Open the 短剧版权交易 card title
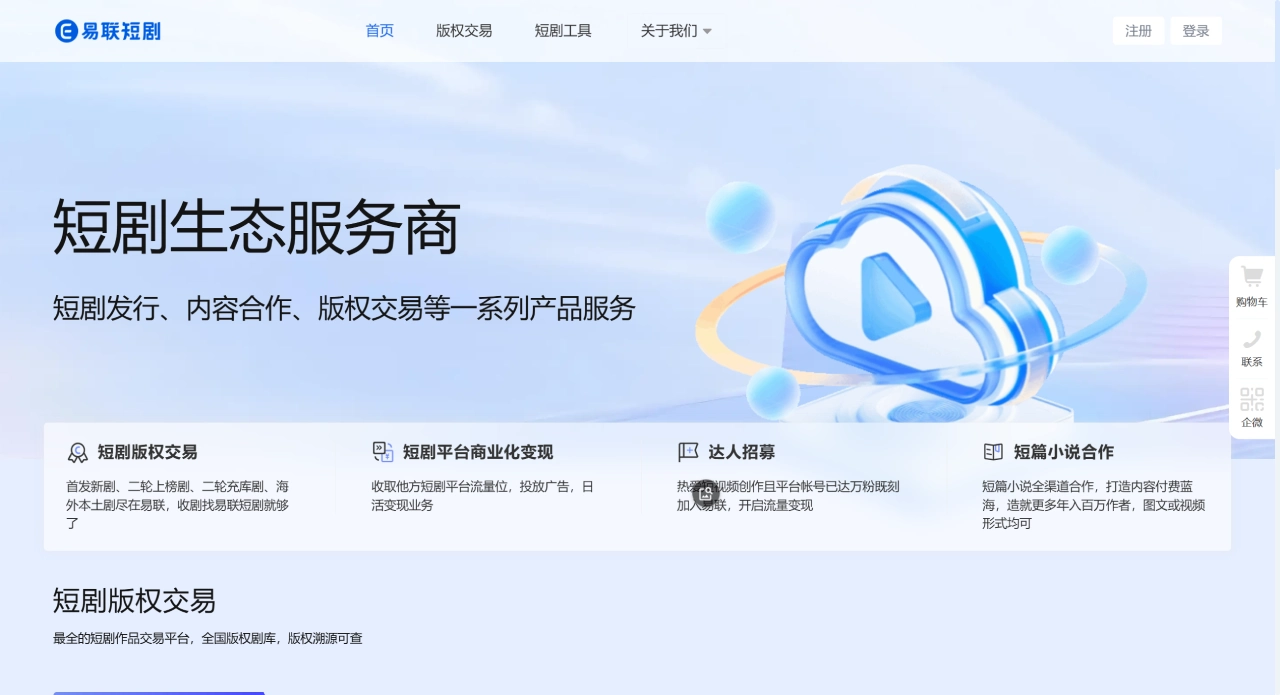 tap(147, 452)
